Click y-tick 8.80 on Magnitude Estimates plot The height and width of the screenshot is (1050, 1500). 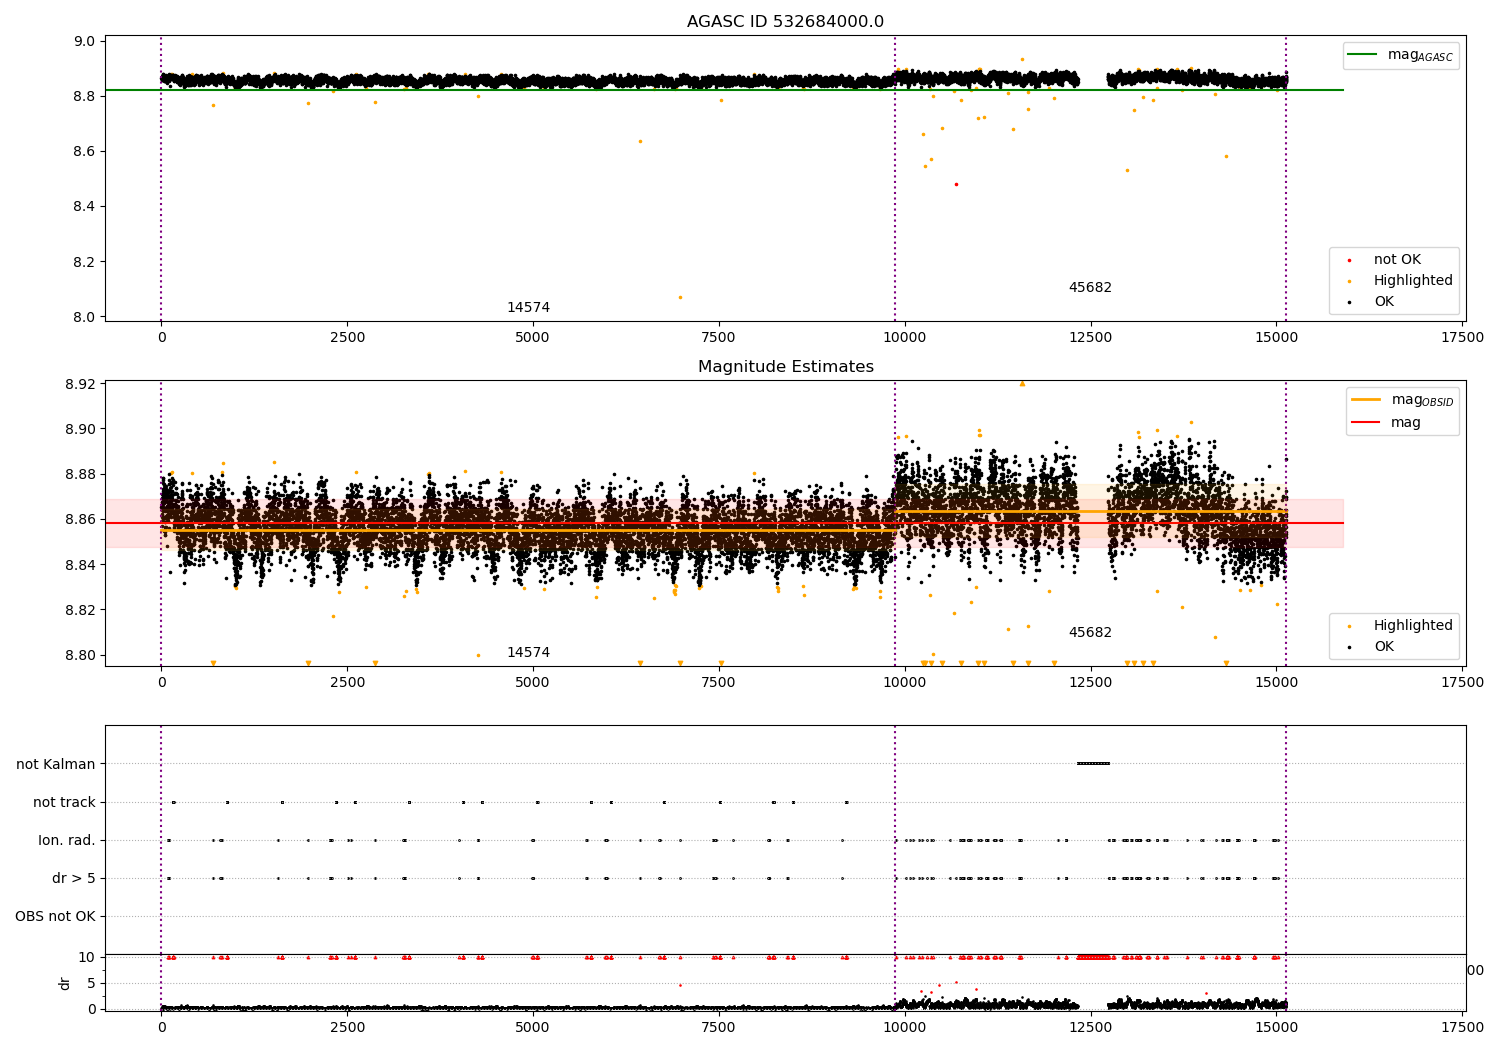click(82, 655)
